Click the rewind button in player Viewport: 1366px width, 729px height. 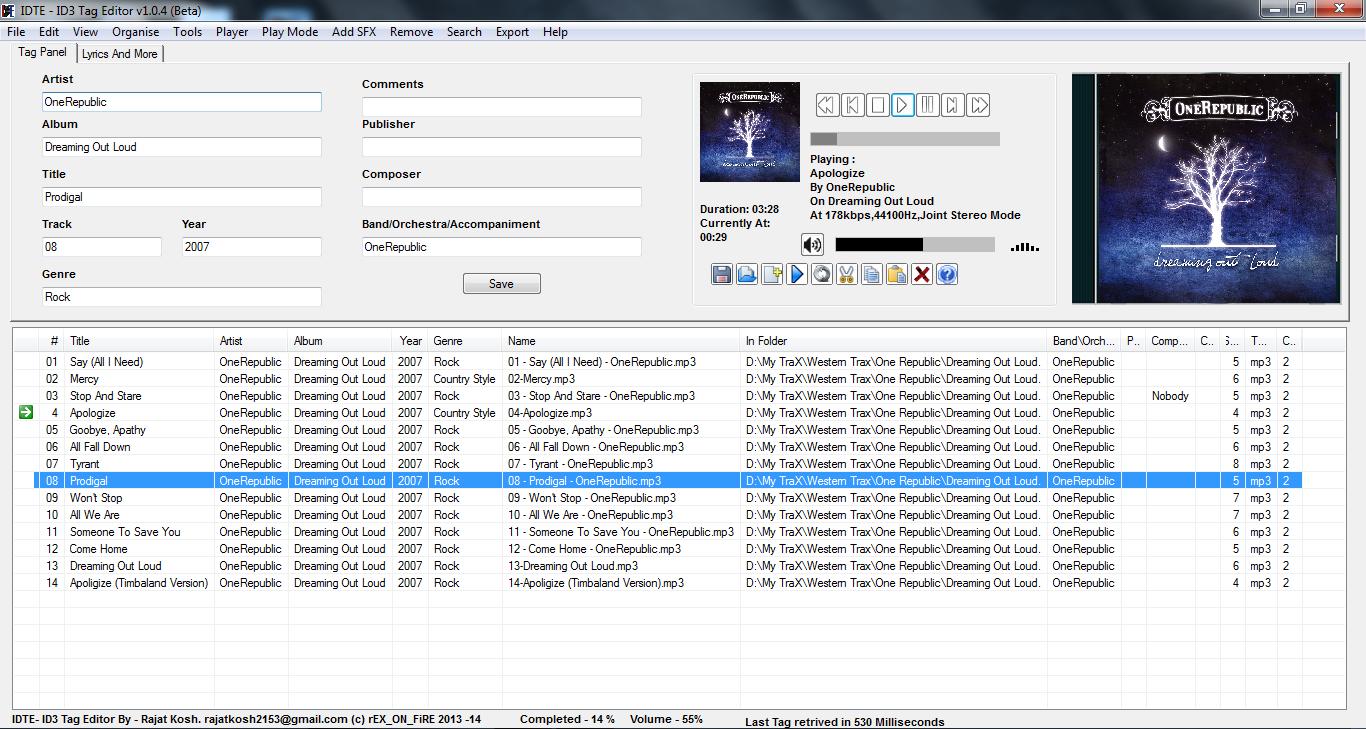tap(827, 105)
